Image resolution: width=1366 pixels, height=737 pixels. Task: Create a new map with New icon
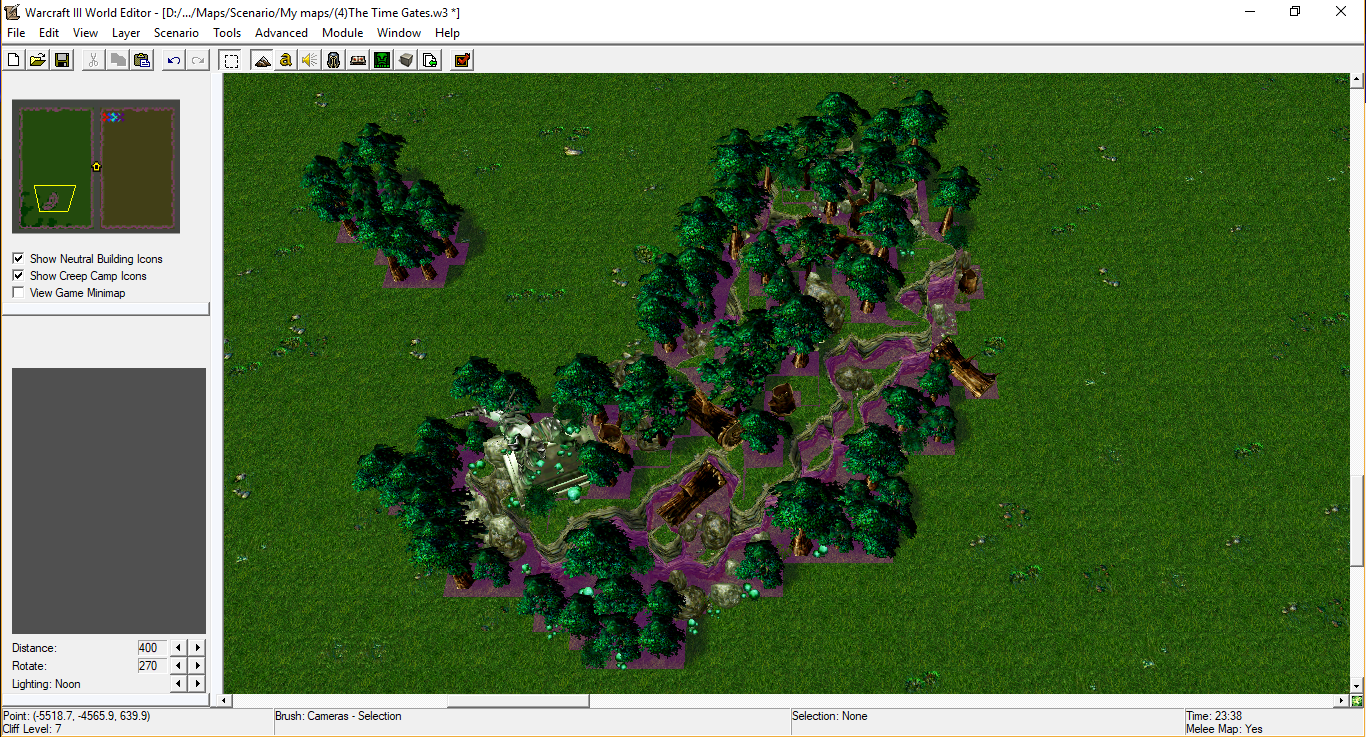[x=14, y=60]
